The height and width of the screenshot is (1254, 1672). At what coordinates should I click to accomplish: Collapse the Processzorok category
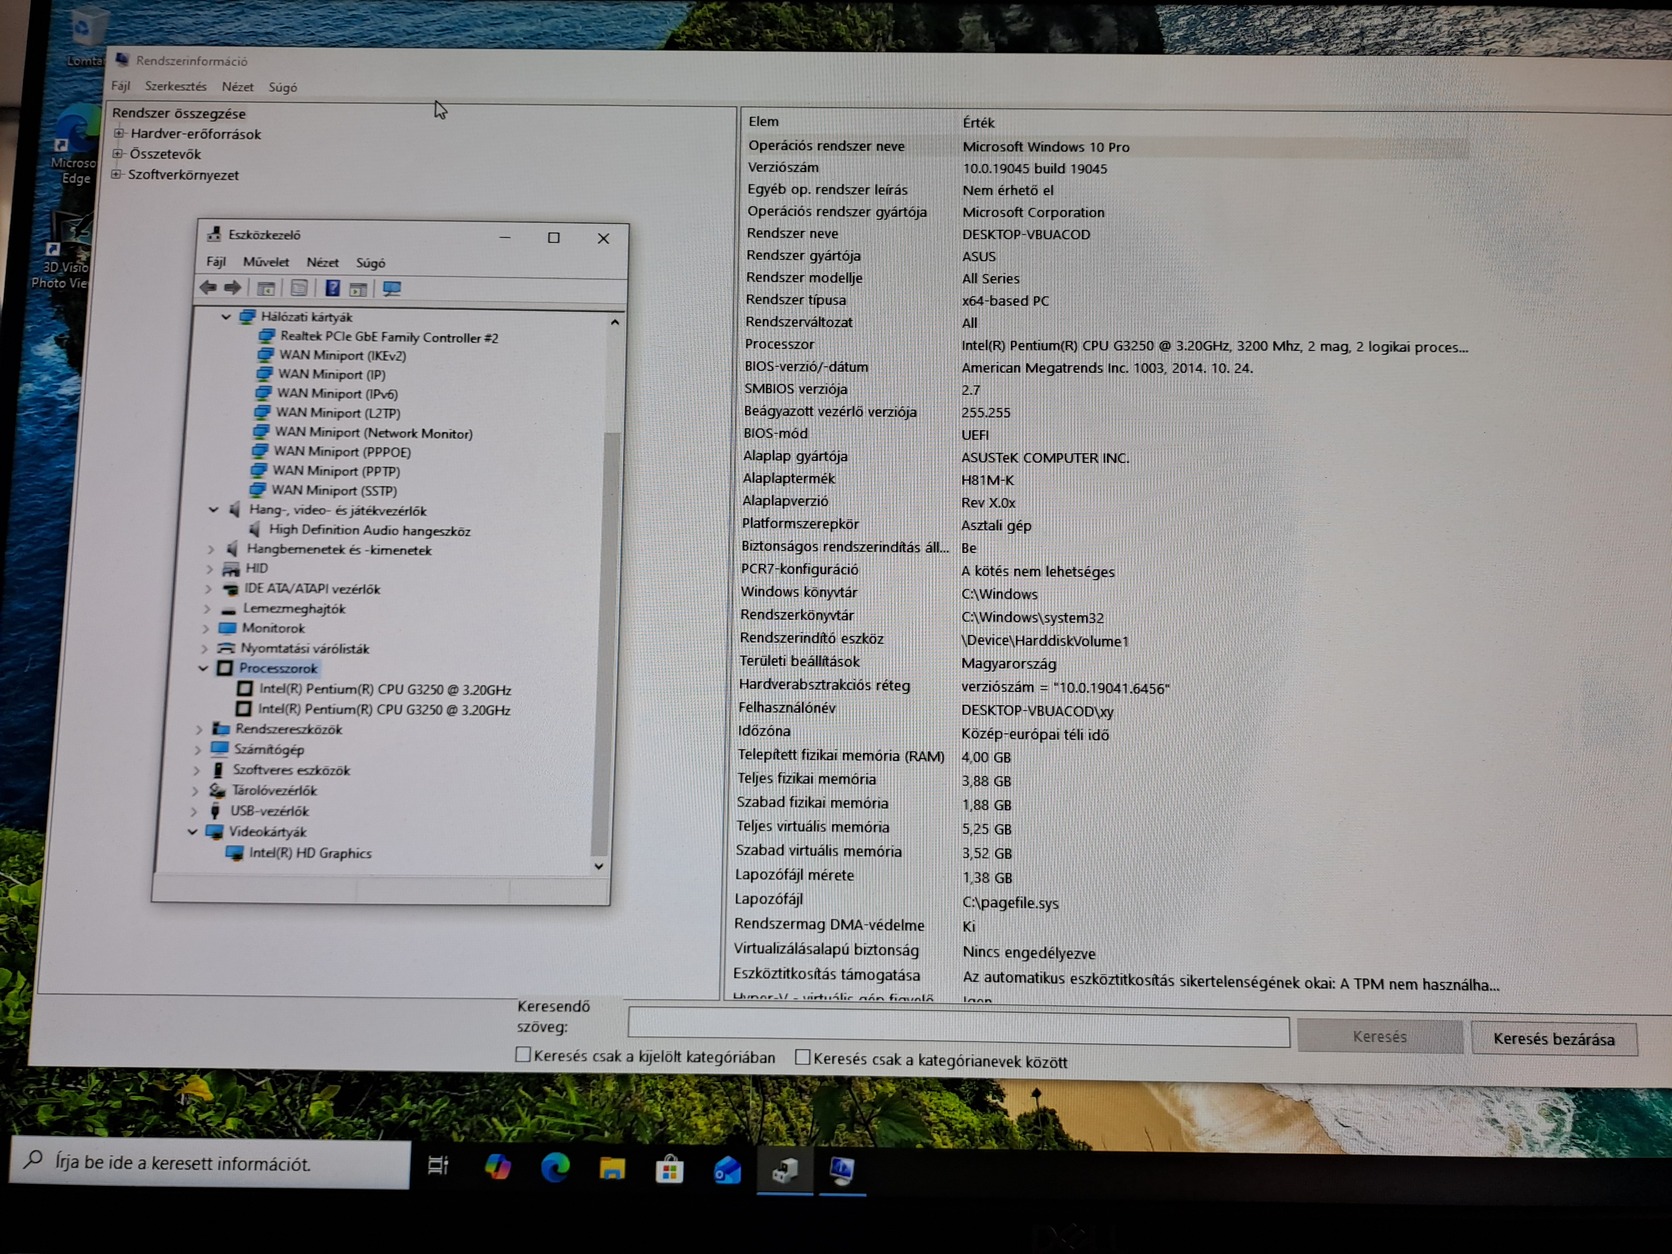tap(203, 668)
